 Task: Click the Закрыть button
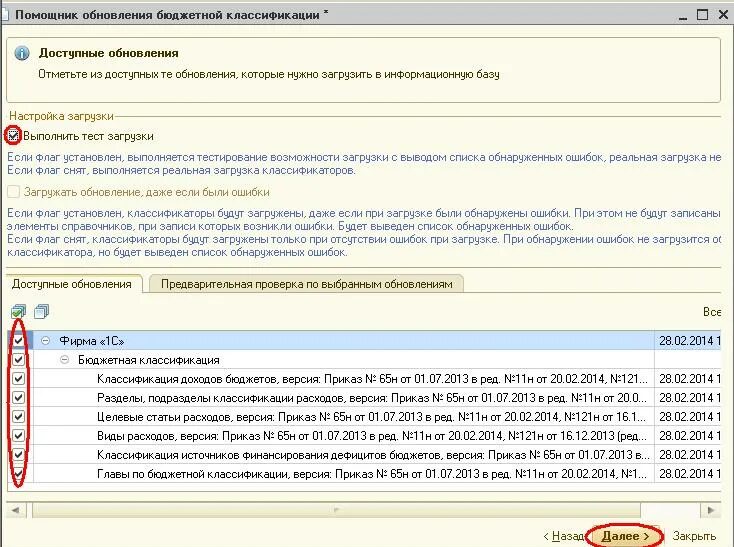click(694, 536)
